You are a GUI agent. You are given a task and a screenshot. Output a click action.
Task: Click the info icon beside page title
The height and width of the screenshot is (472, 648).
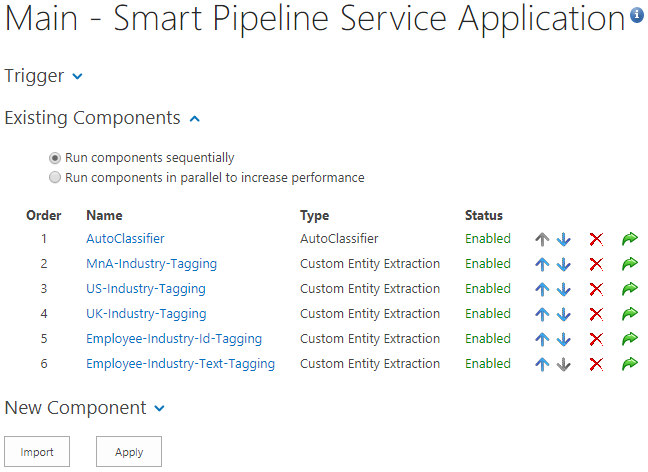pyautogui.click(x=636, y=16)
